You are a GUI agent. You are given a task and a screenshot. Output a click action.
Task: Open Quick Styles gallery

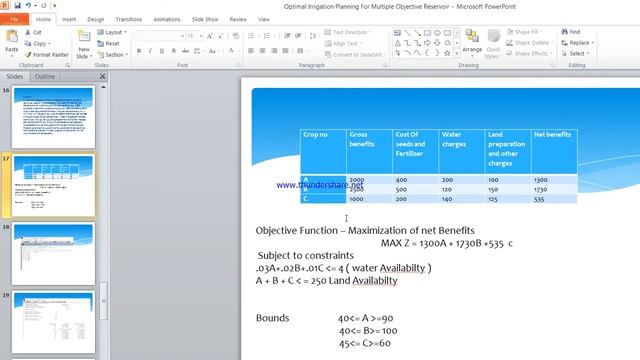click(x=493, y=44)
